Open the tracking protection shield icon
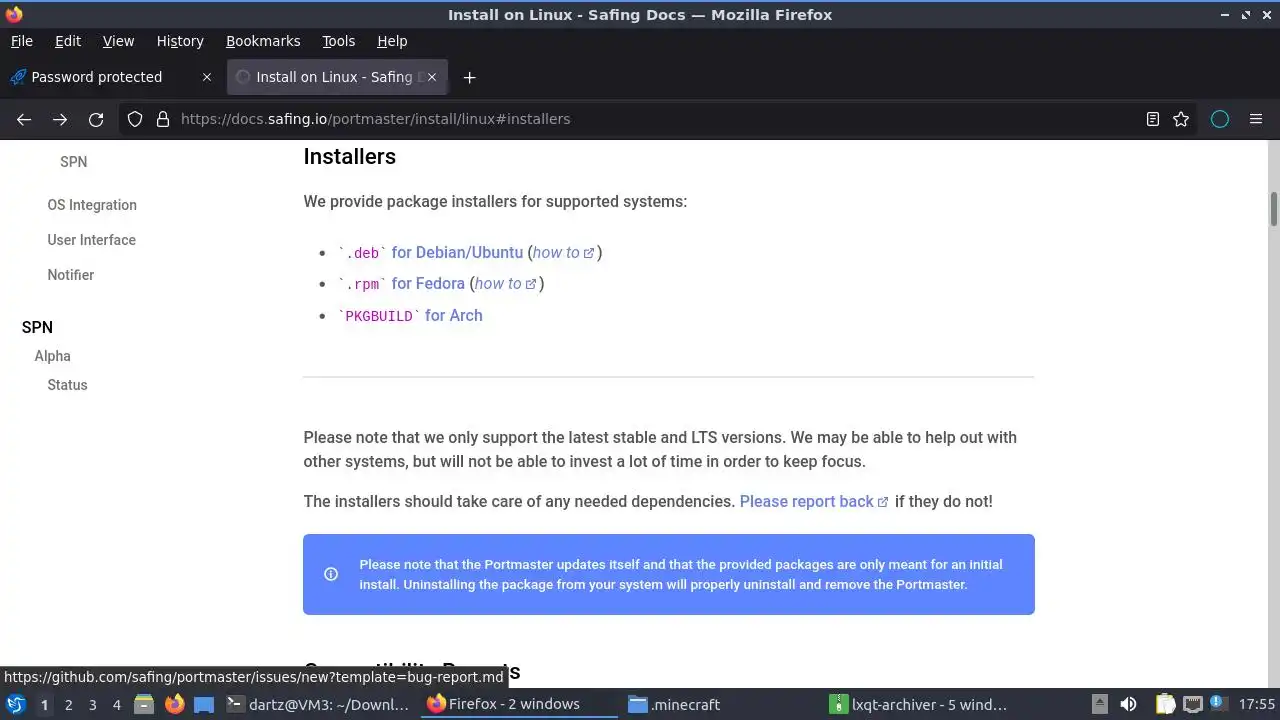The width and height of the screenshot is (1280, 720). pos(135,119)
